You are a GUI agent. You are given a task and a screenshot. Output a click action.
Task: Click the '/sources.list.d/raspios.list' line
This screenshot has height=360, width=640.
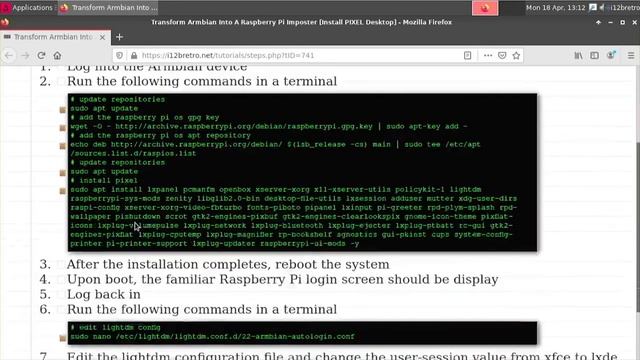(x=133, y=153)
